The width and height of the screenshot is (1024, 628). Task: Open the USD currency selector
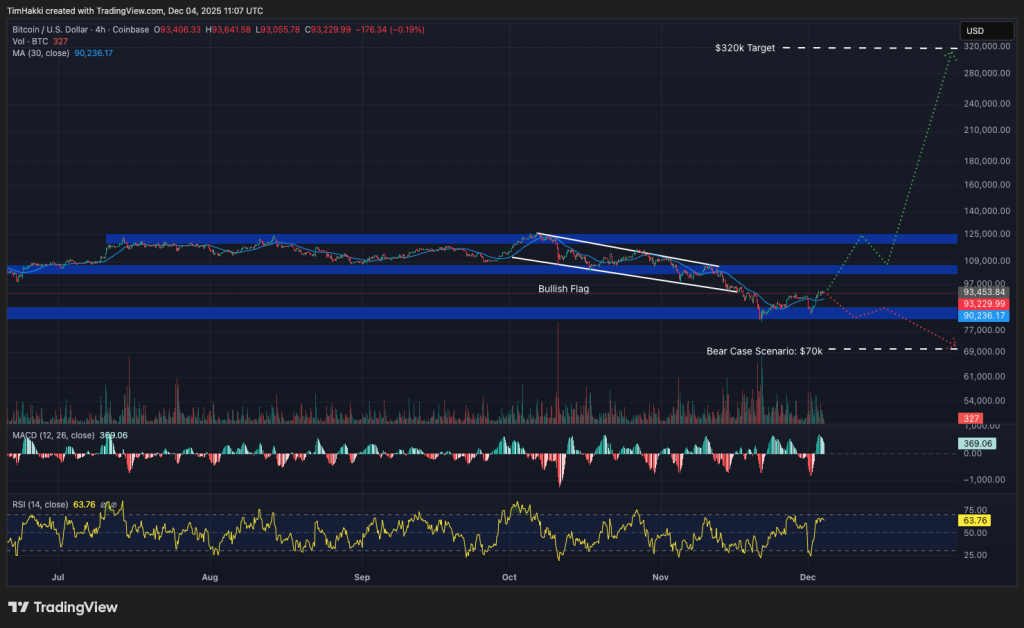986,30
